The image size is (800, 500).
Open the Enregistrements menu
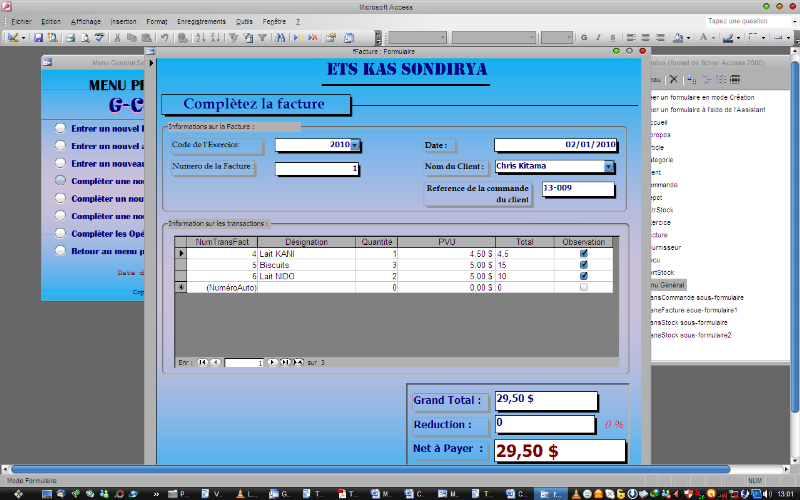pyautogui.click(x=200, y=21)
